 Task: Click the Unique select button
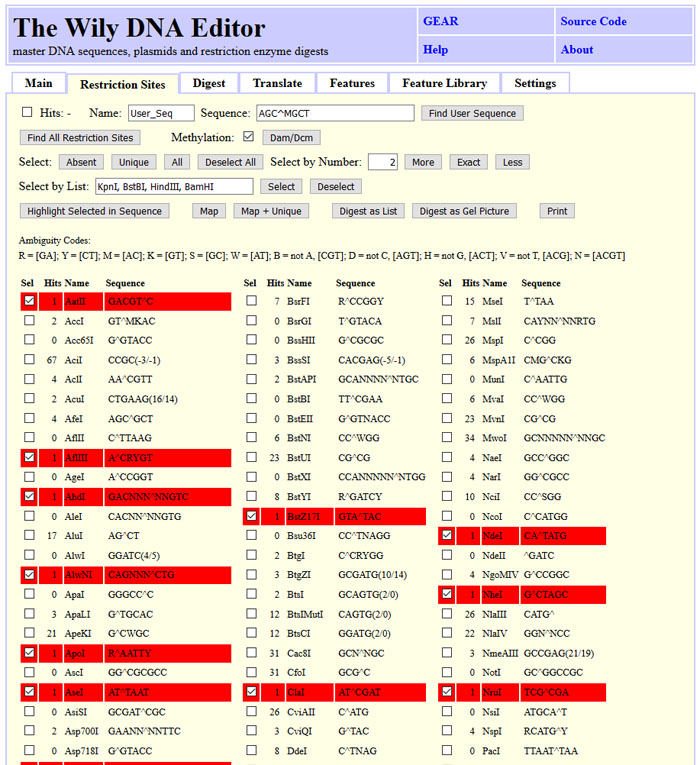133,162
